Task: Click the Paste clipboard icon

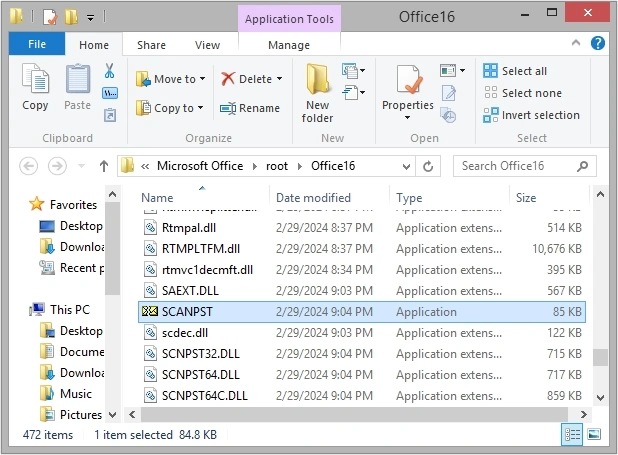Action: pos(78,79)
